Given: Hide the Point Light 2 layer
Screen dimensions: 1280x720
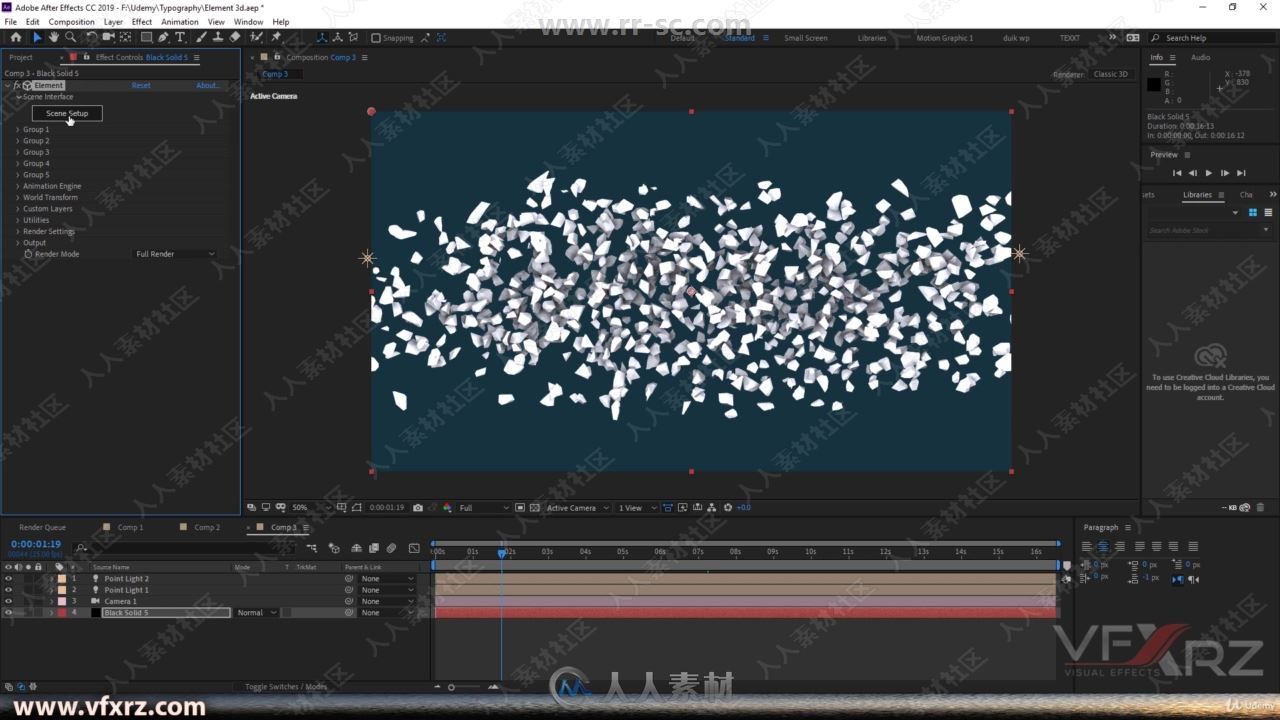Looking at the screenshot, I should 8,579.
